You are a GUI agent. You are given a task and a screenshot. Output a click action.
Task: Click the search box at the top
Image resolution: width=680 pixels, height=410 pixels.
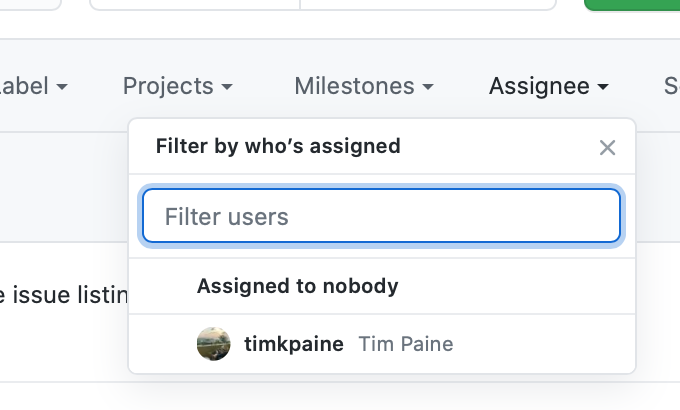point(323,5)
